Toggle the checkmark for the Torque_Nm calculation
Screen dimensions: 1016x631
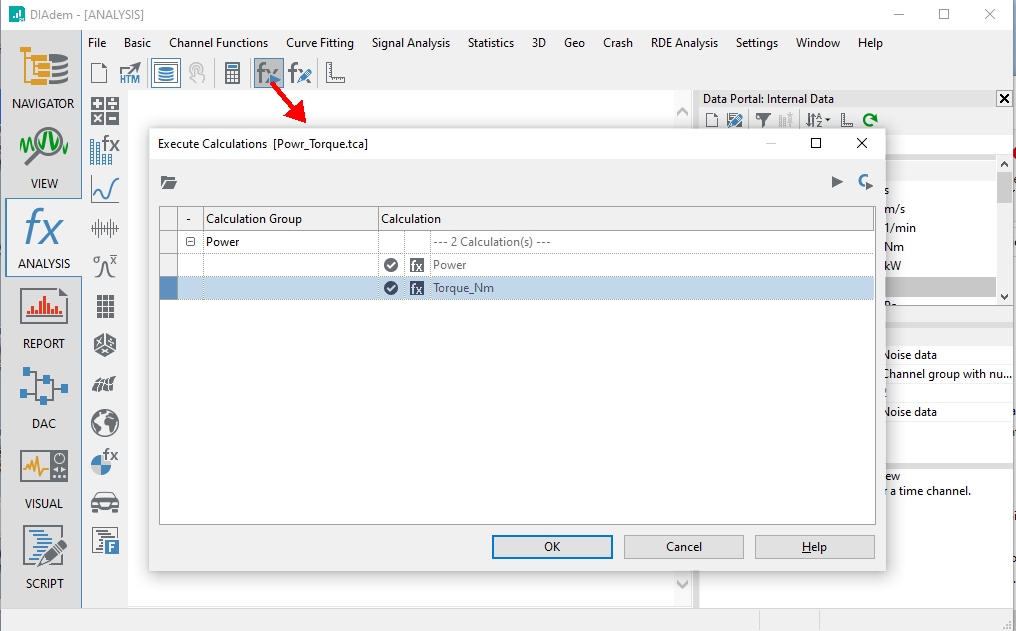click(391, 288)
